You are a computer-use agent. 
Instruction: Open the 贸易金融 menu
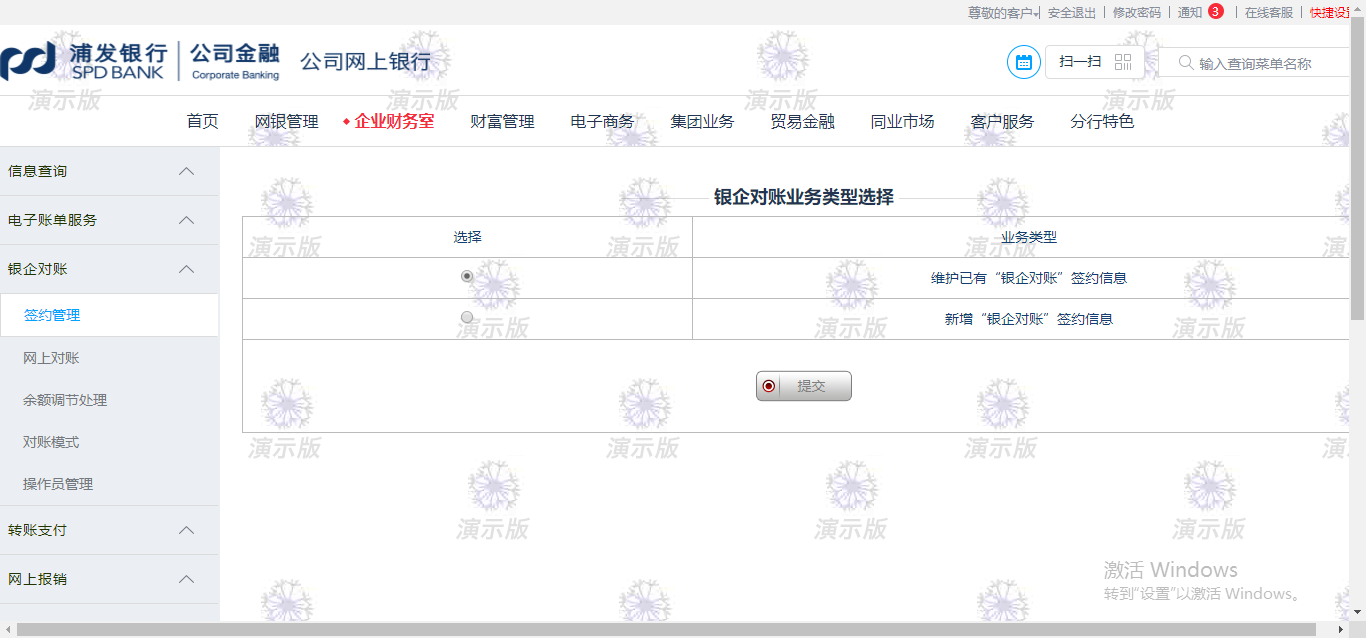pos(803,122)
